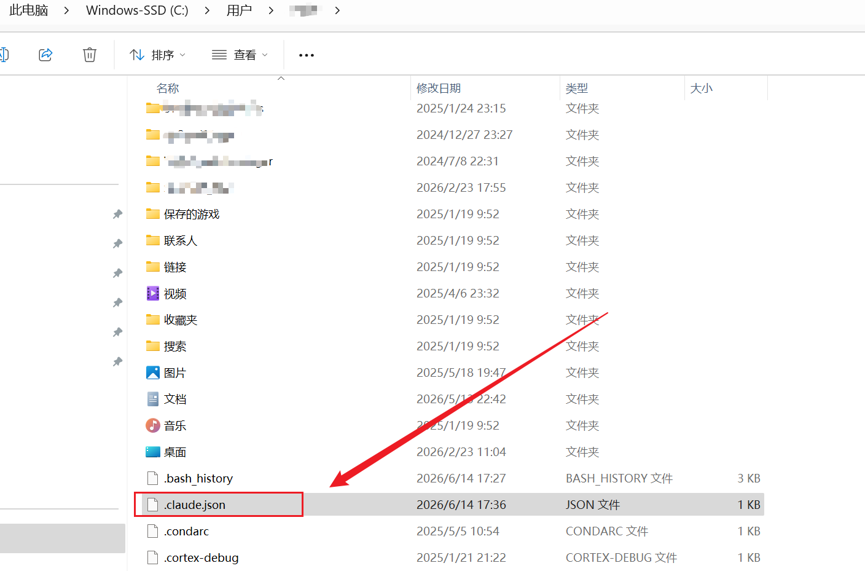Select the 音乐 folder icon
Image resolution: width=865 pixels, height=571 pixels.
point(153,425)
